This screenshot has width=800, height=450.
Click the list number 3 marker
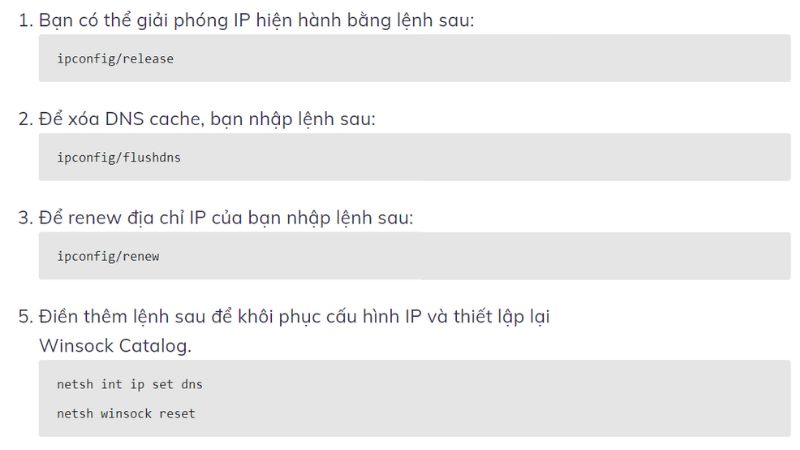pyautogui.click(x=25, y=217)
